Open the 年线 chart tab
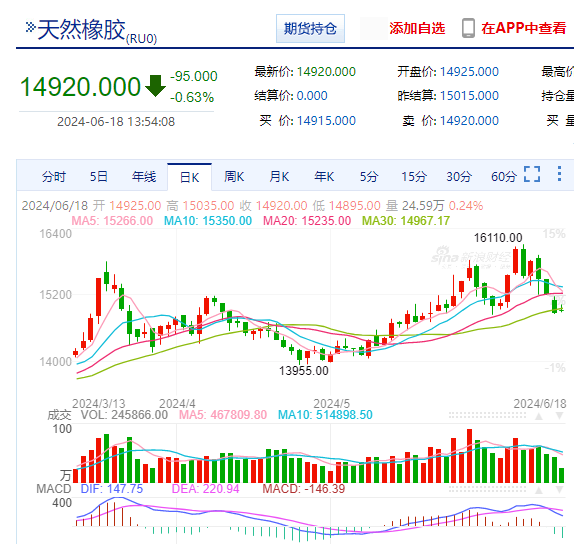The width and height of the screenshot is (574, 544). pos(144,177)
